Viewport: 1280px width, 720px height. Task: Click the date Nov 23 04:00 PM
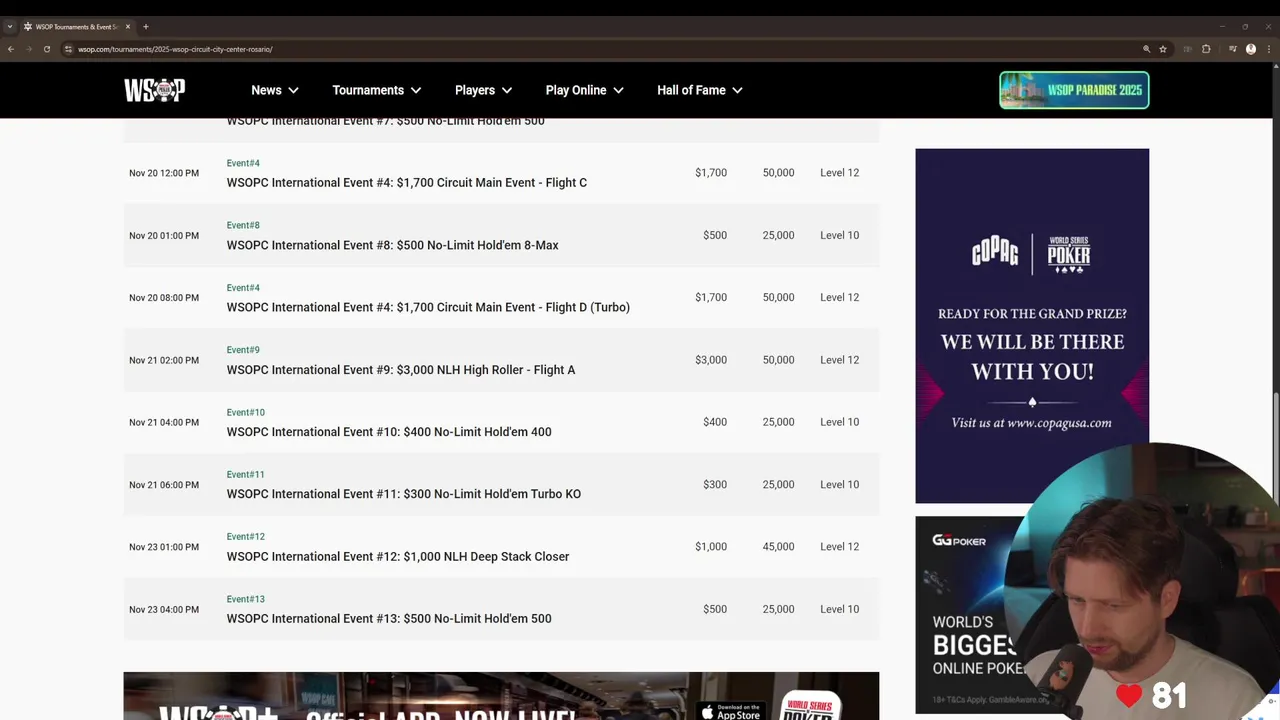pyautogui.click(x=164, y=609)
